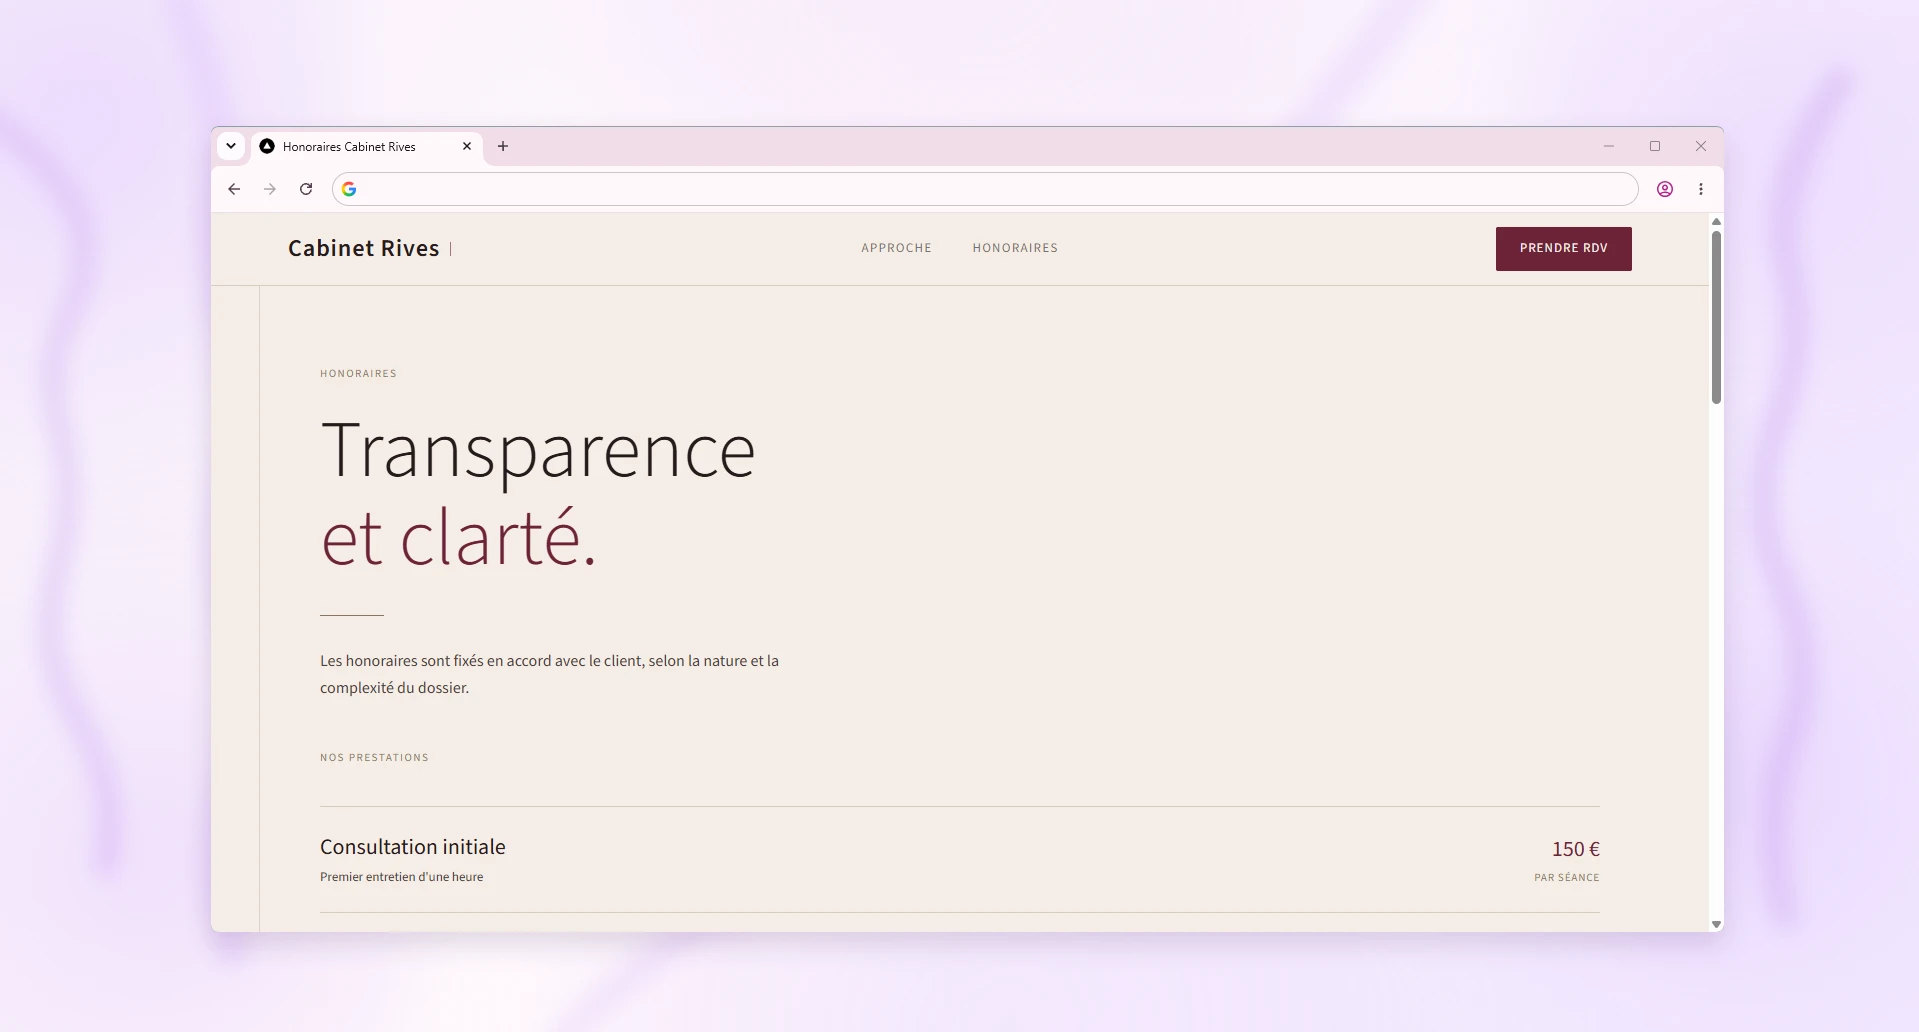The height and width of the screenshot is (1032, 1919).
Task: Click the Cabinet Rives site logo
Action: coord(364,248)
